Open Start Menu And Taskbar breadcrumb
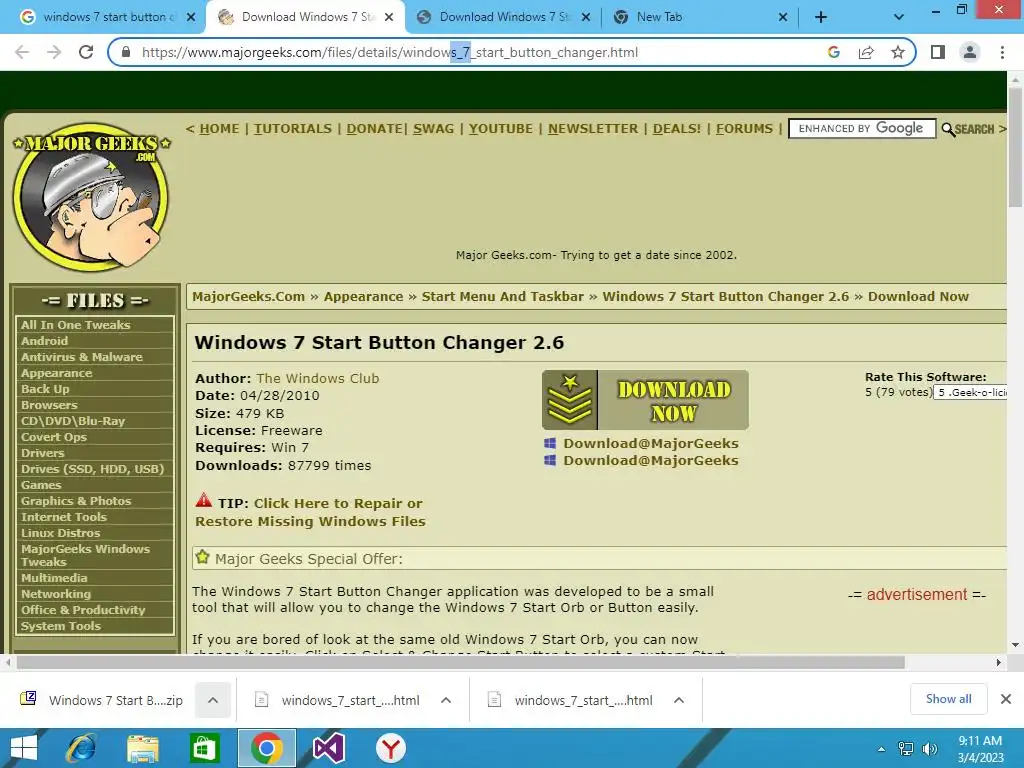Screen dimensions: 1024x768 (x=502, y=296)
